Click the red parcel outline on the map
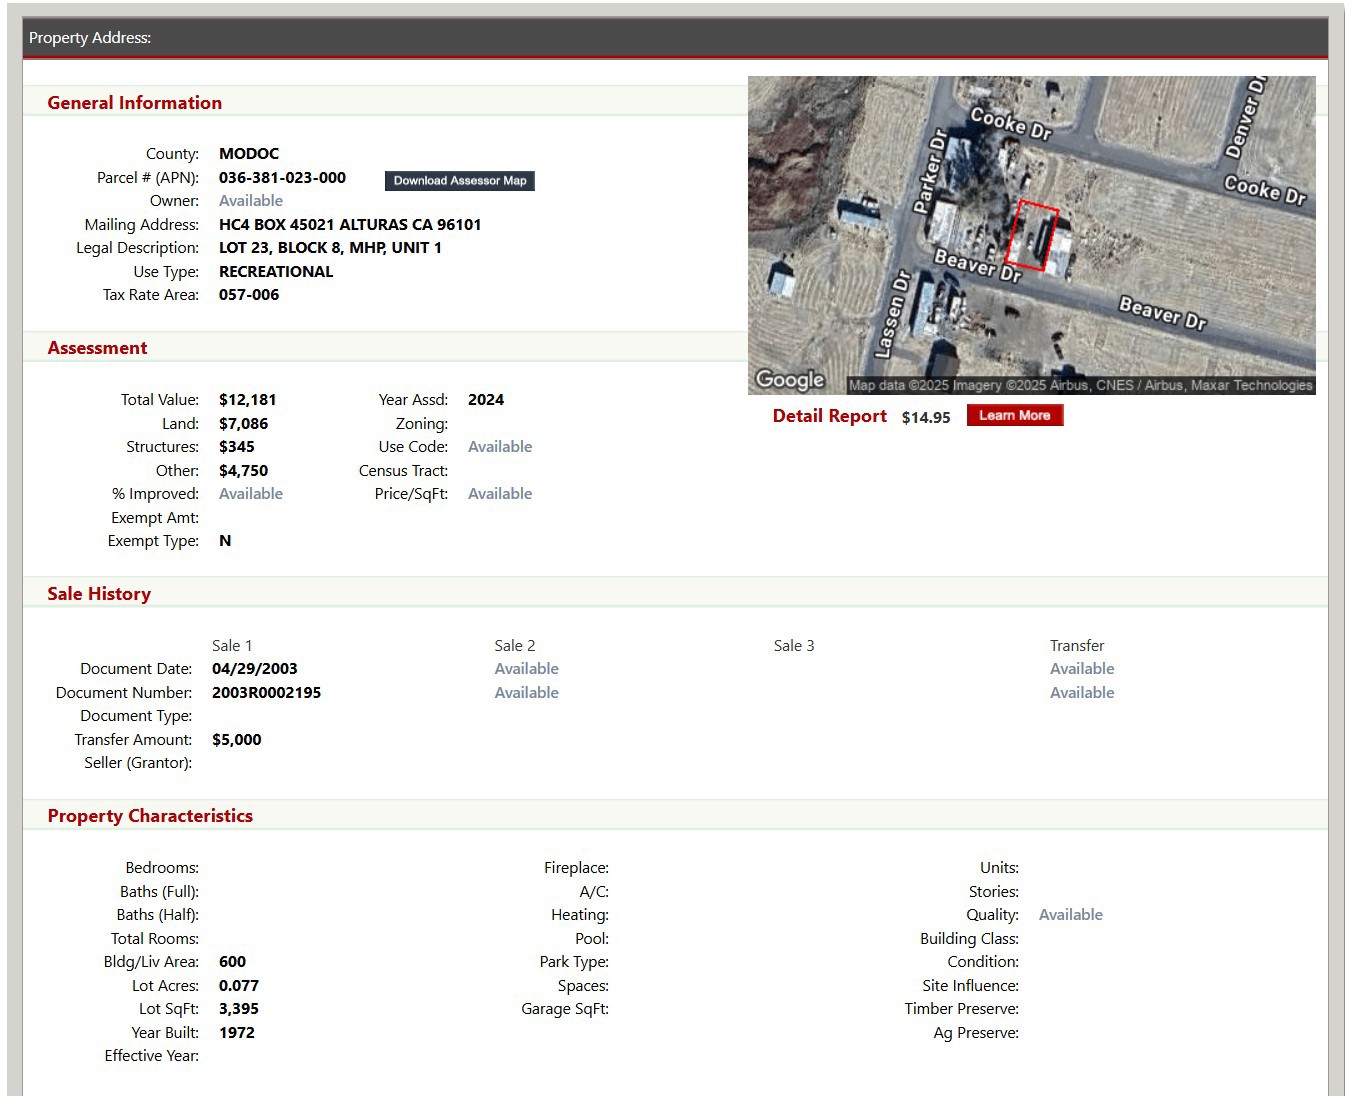Screen dimensions: 1345x1096 [x=1032, y=236]
